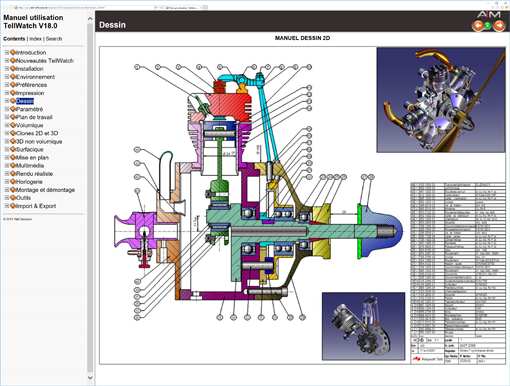Click the sidebar scroll down arrow
This screenshot has width=510, height=386.
tap(90, 378)
